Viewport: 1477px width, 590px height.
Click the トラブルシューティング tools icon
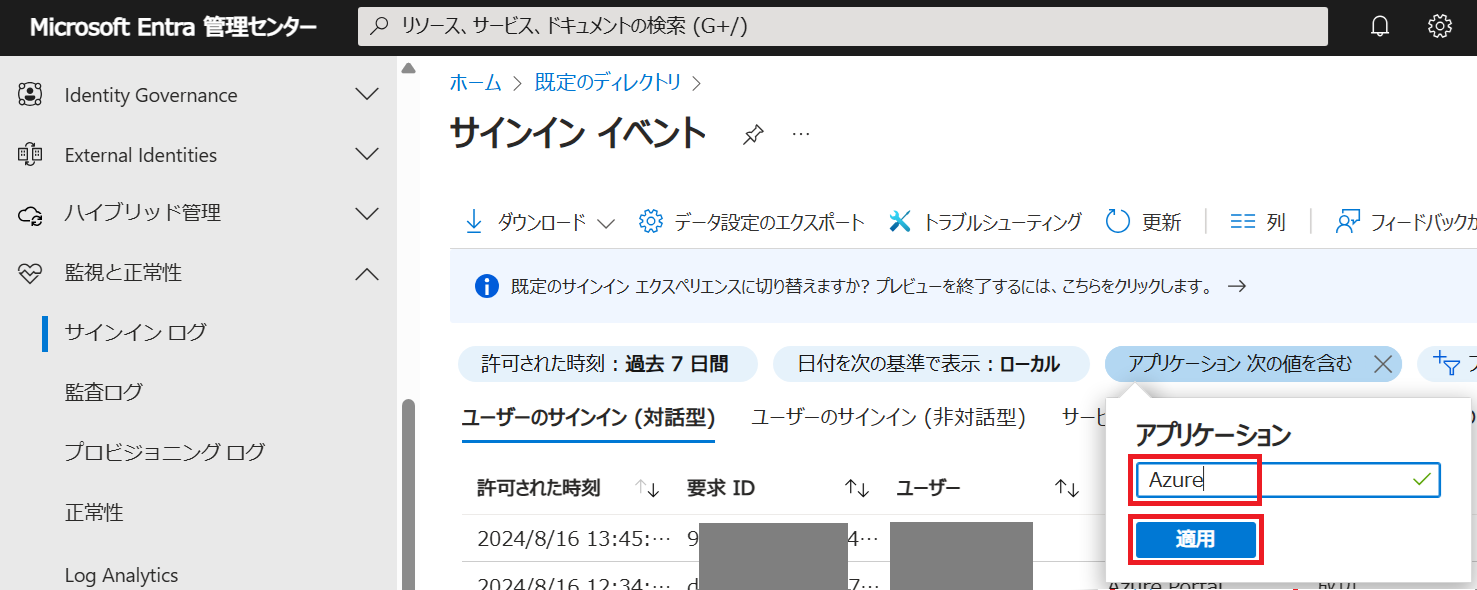tap(900, 222)
